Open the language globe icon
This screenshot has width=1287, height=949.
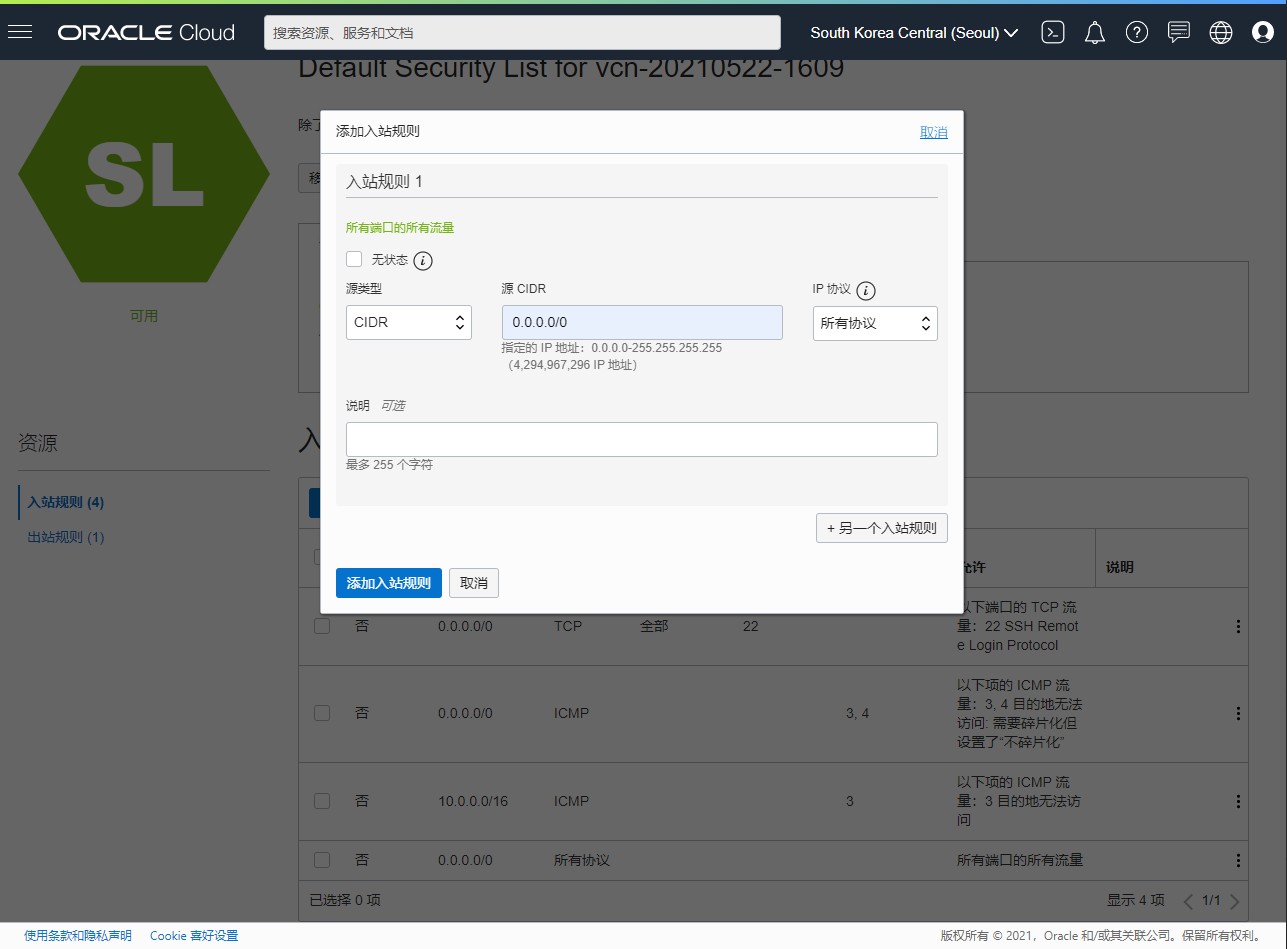(1221, 32)
